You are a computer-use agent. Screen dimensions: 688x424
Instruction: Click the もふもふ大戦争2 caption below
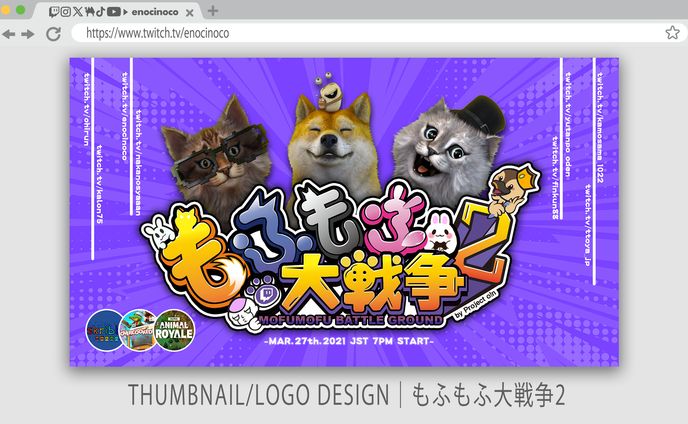pos(488,395)
